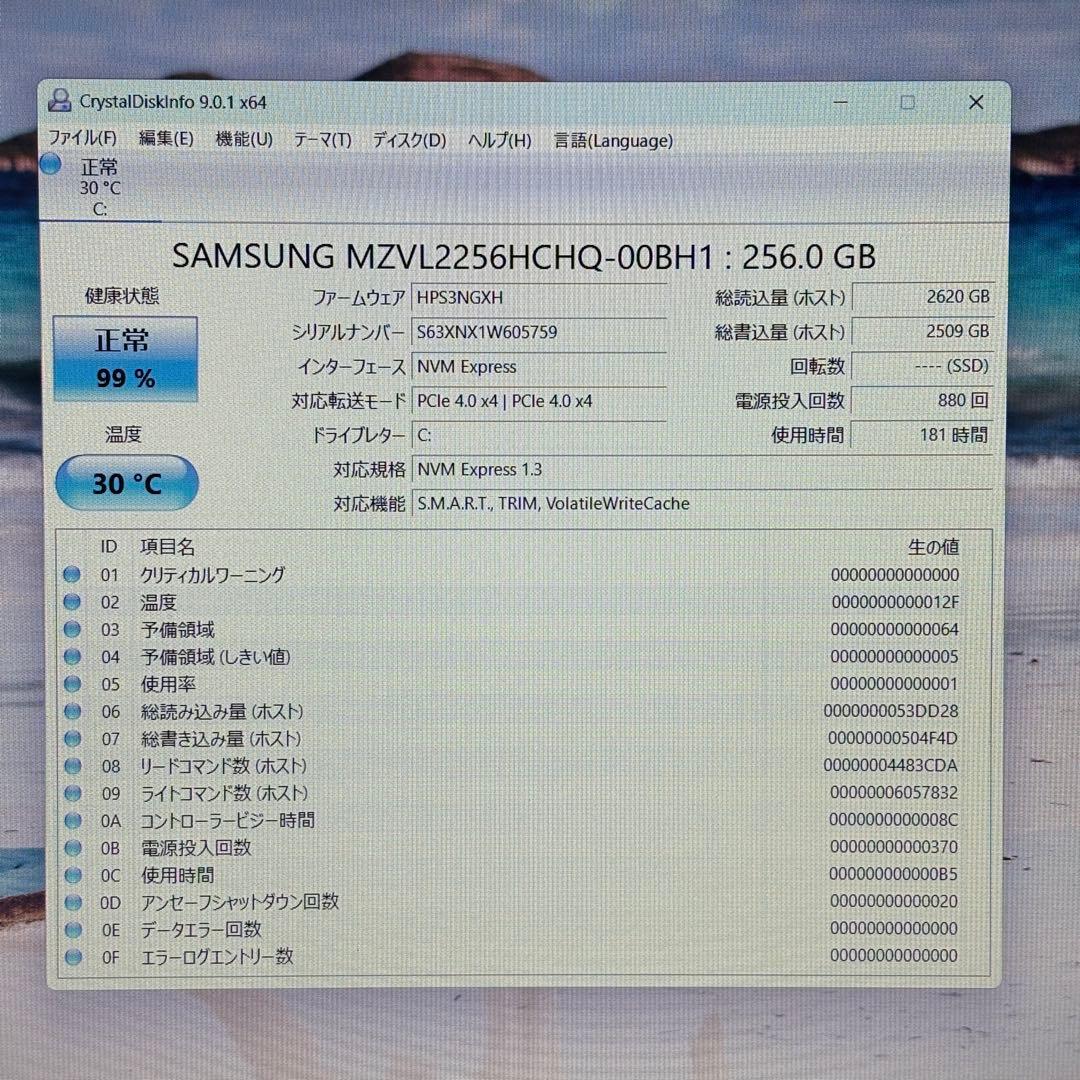This screenshot has height=1080, width=1080.
Task: Select the C: drive disk status icon
Action: tap(50, 165)
